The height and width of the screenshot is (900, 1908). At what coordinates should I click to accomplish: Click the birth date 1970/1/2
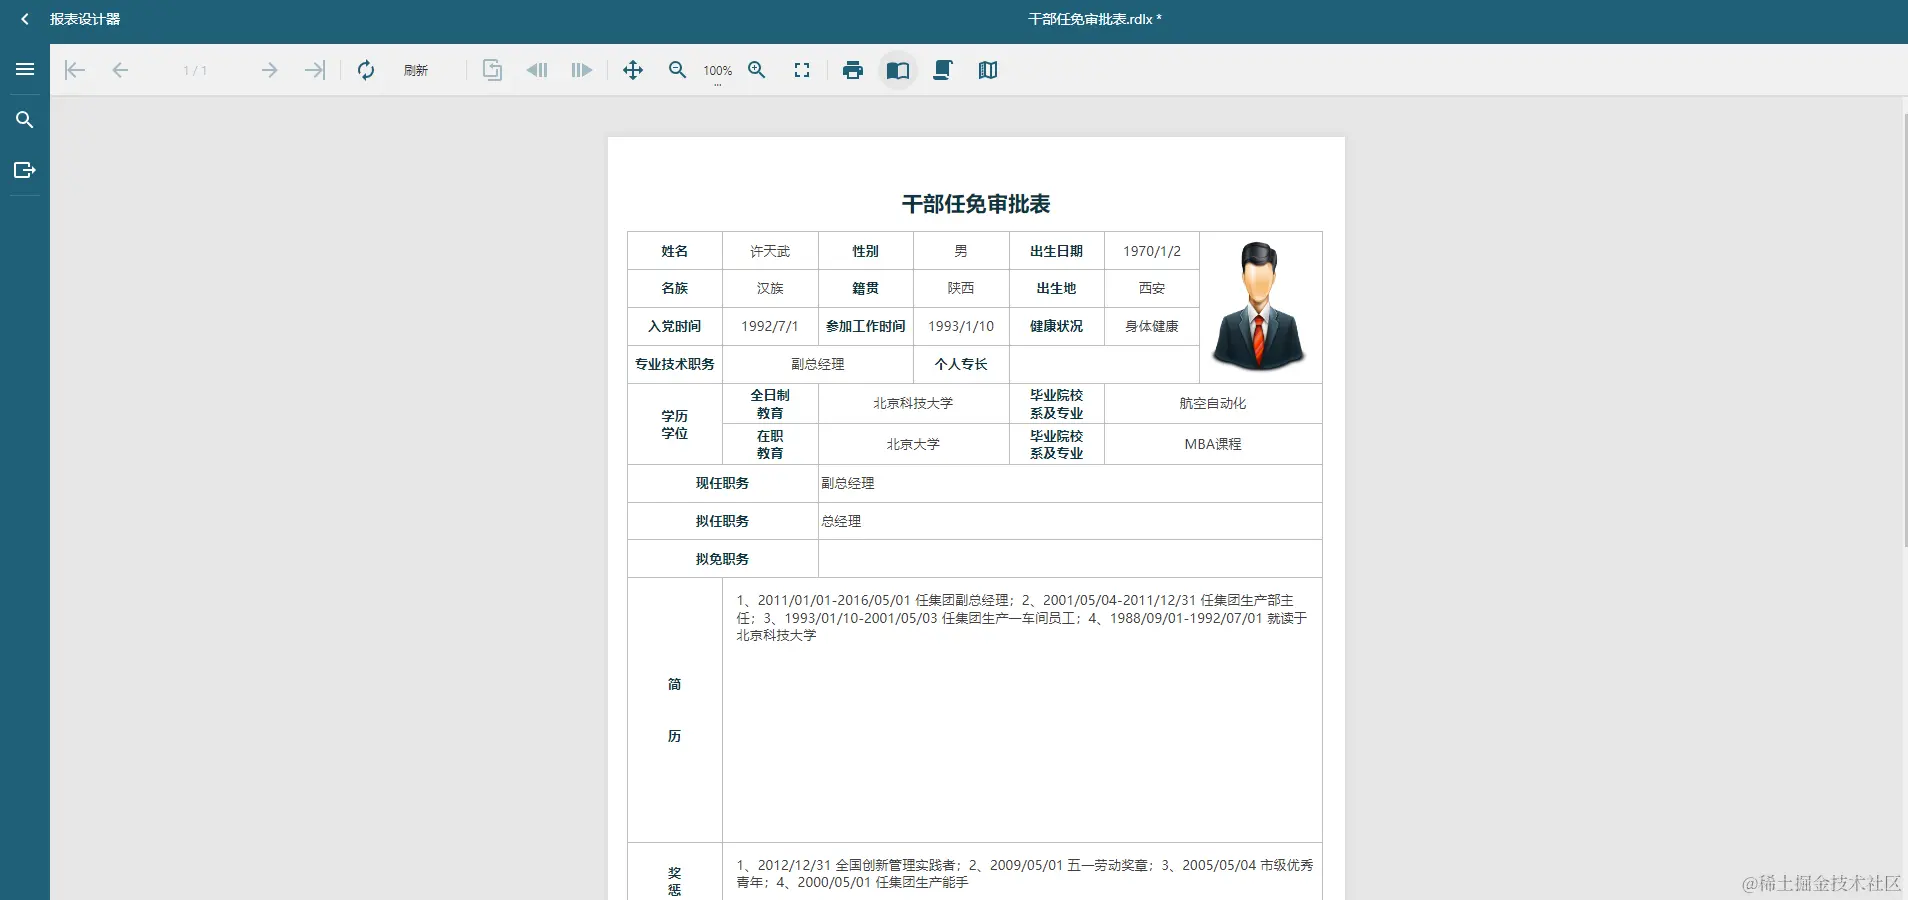[1152, 251]
